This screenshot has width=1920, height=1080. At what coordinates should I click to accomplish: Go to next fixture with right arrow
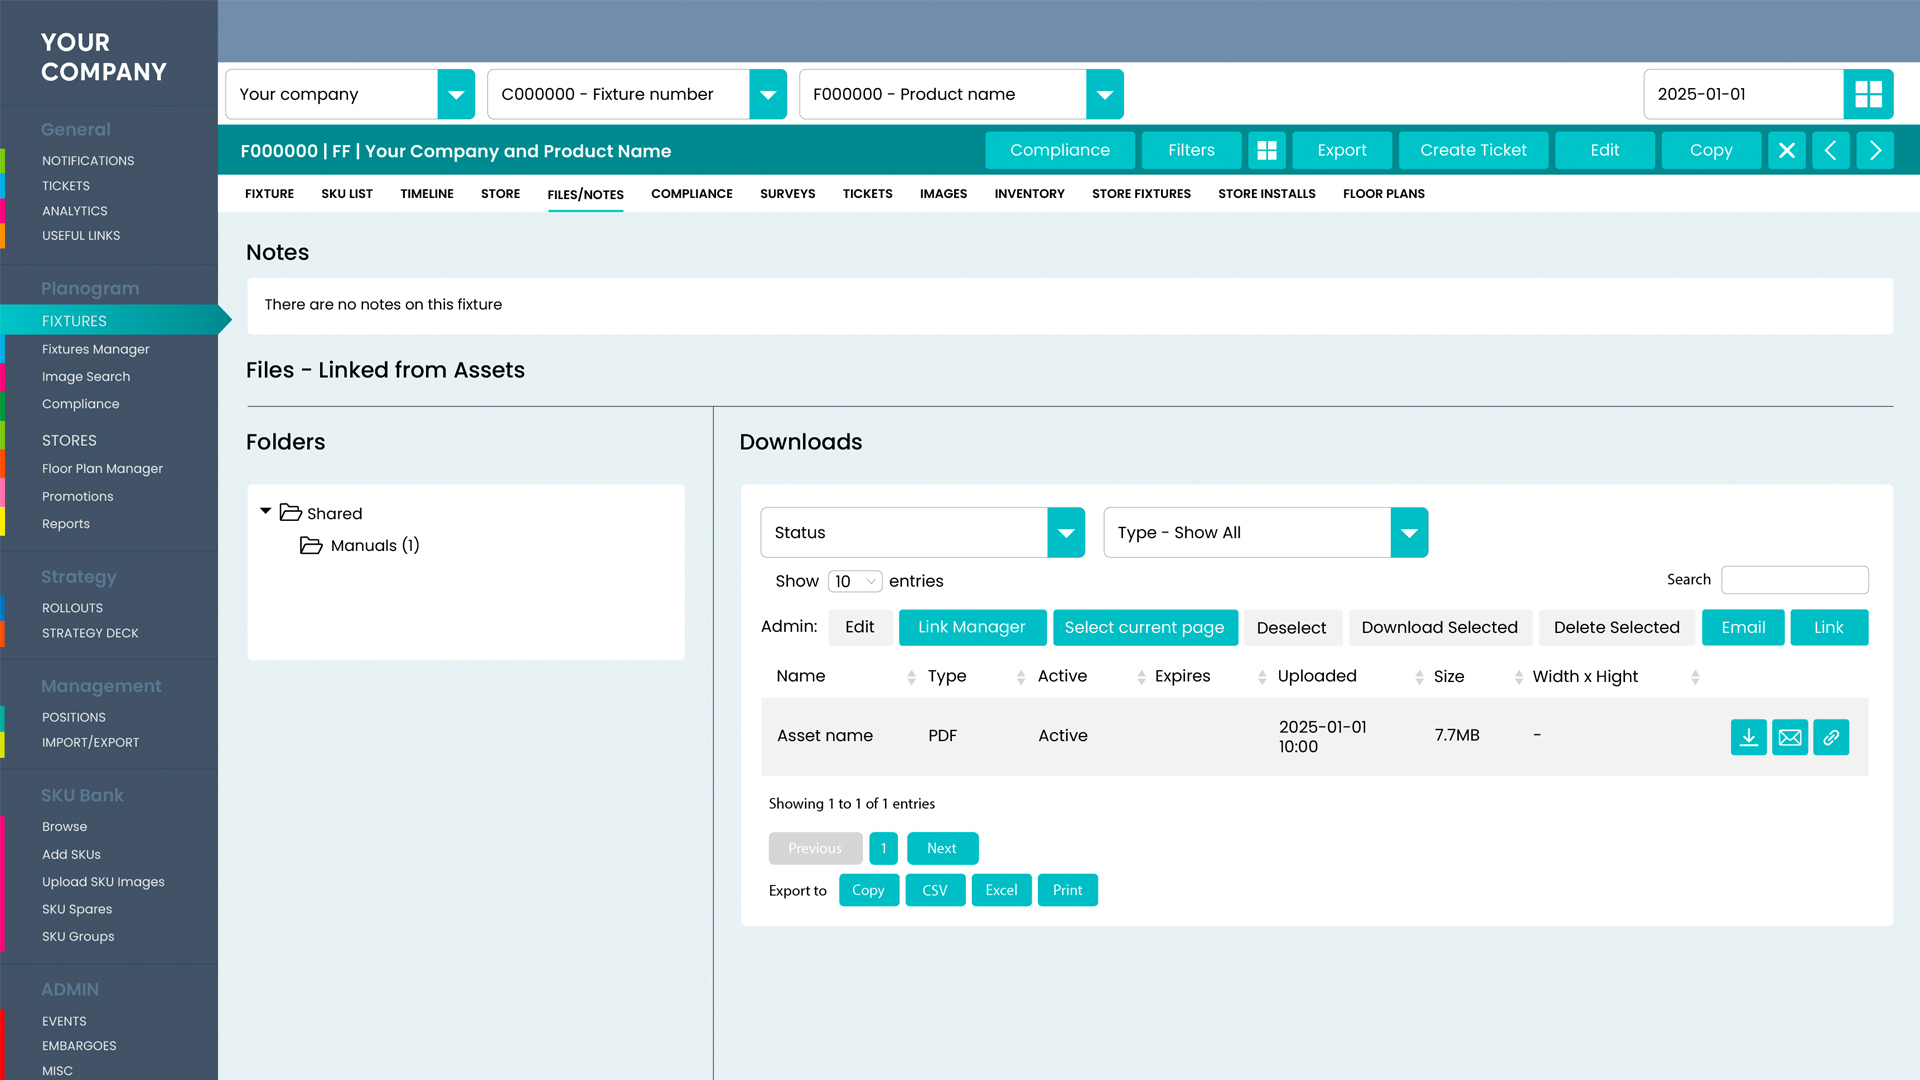click(1875, 150)
